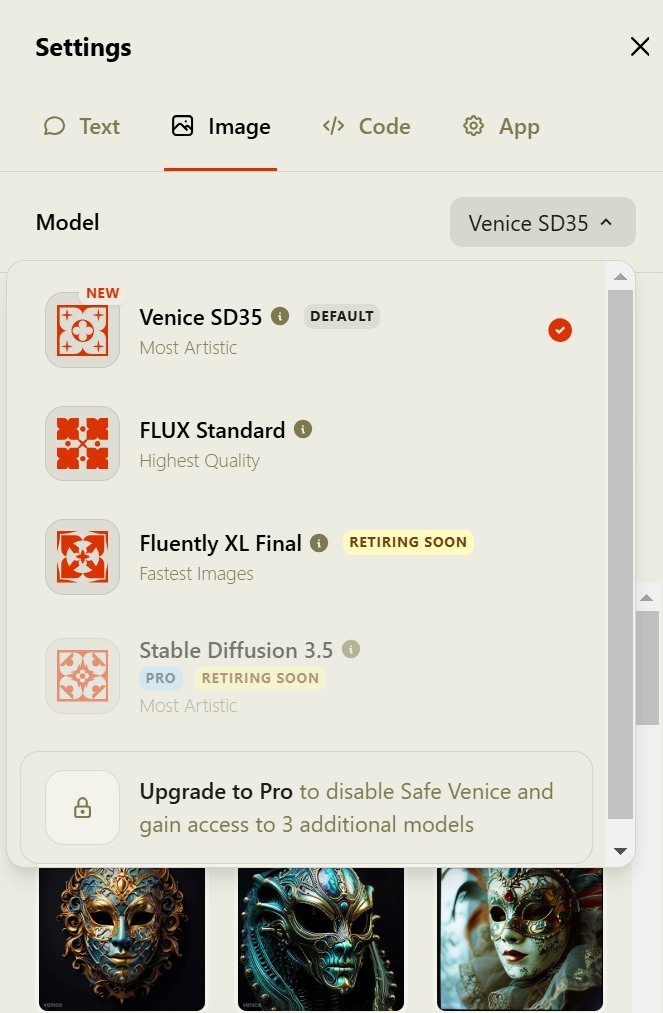Image resolution: width=663 pixels, height=1013 pixels.
Task: Click the FLUX Standard model icon
Action: (x=82, y=443)
